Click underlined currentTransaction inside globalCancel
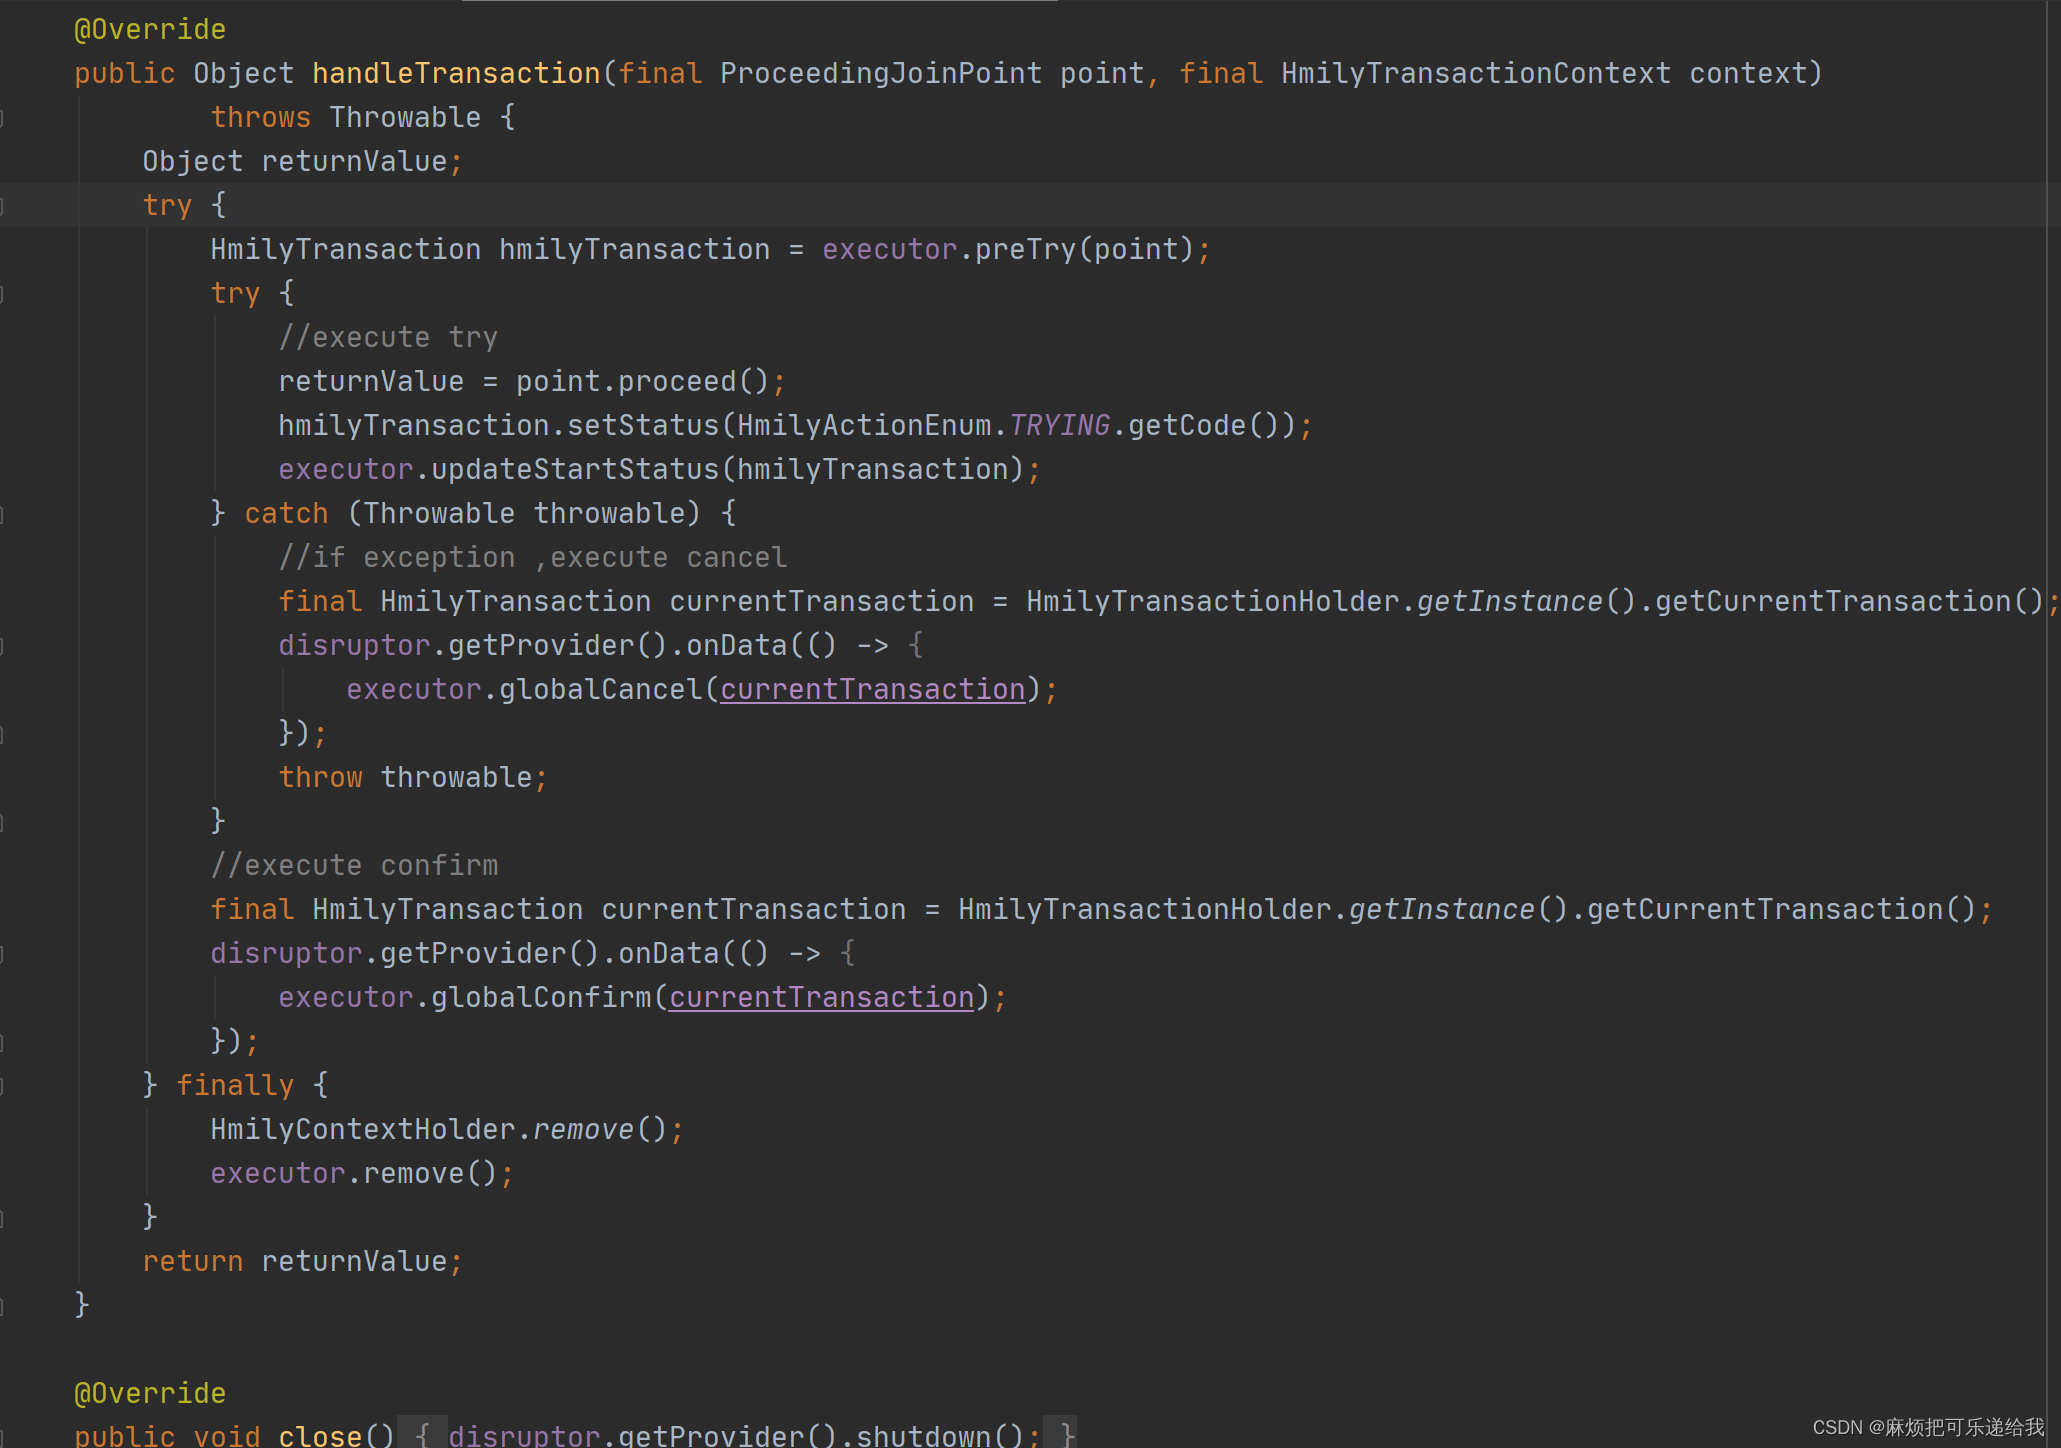The width and height of the screenshot is (2061, 1448). point(873,689)
